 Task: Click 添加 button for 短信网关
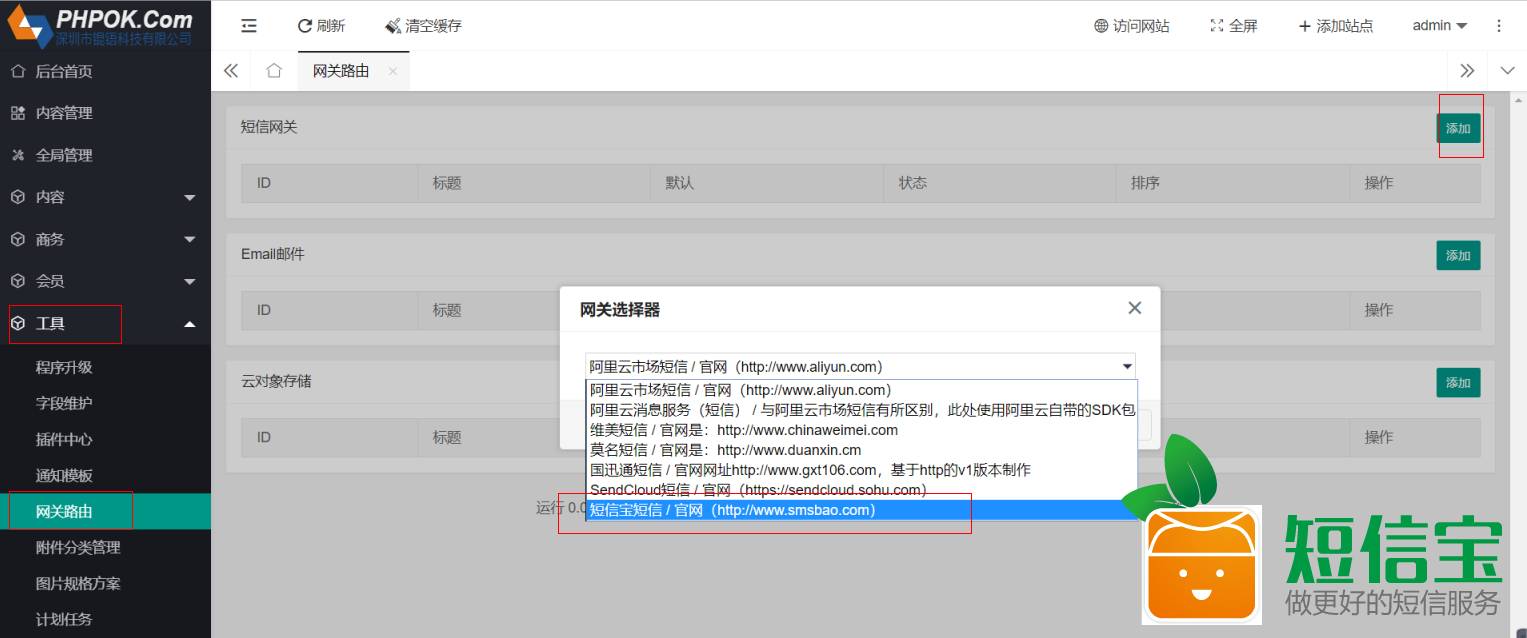pos(1458,128)
